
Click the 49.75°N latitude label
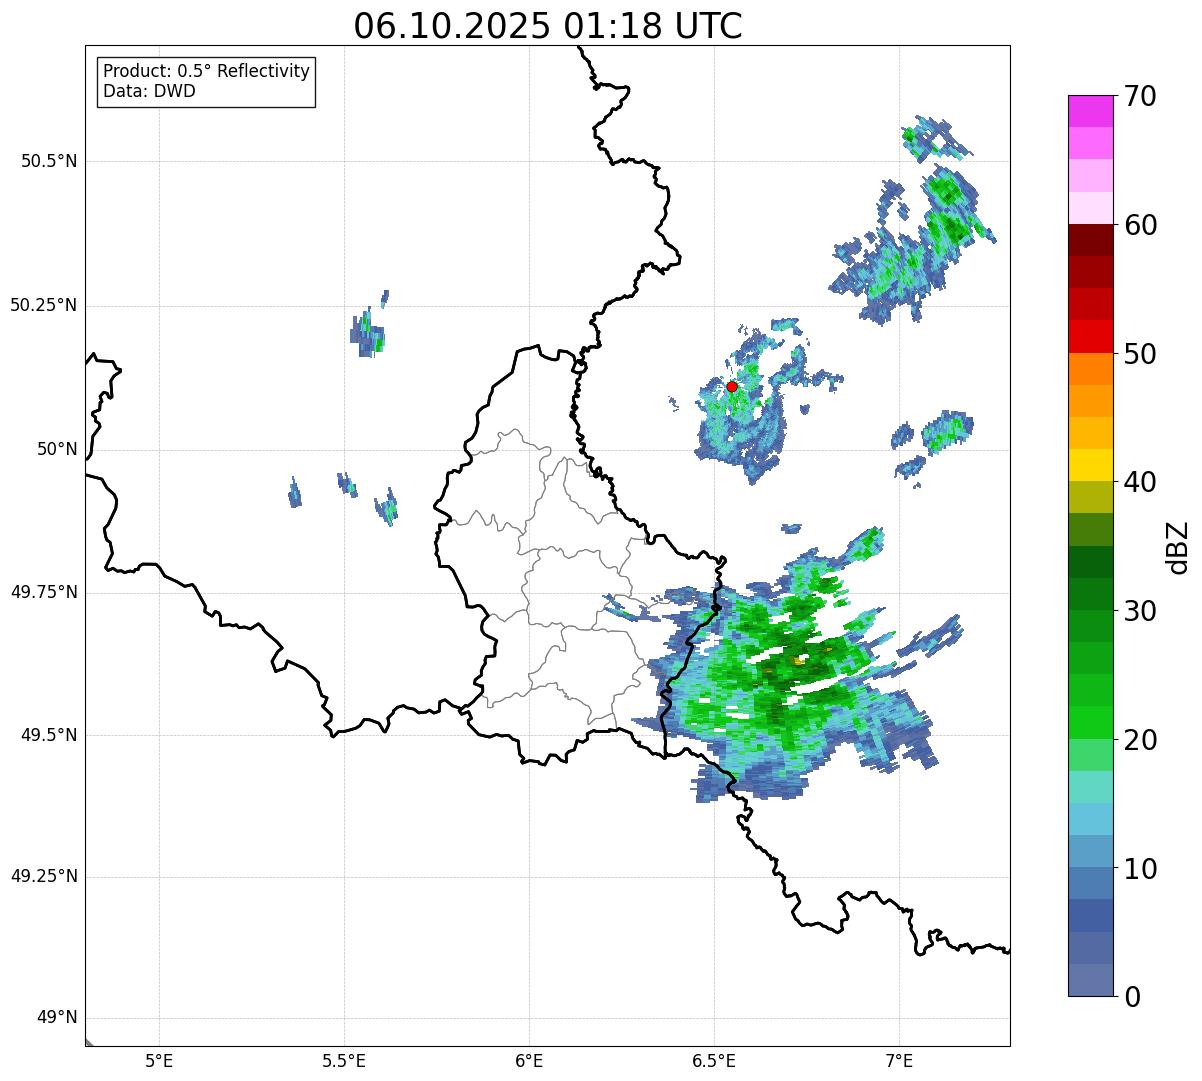(x=44, y=592)
